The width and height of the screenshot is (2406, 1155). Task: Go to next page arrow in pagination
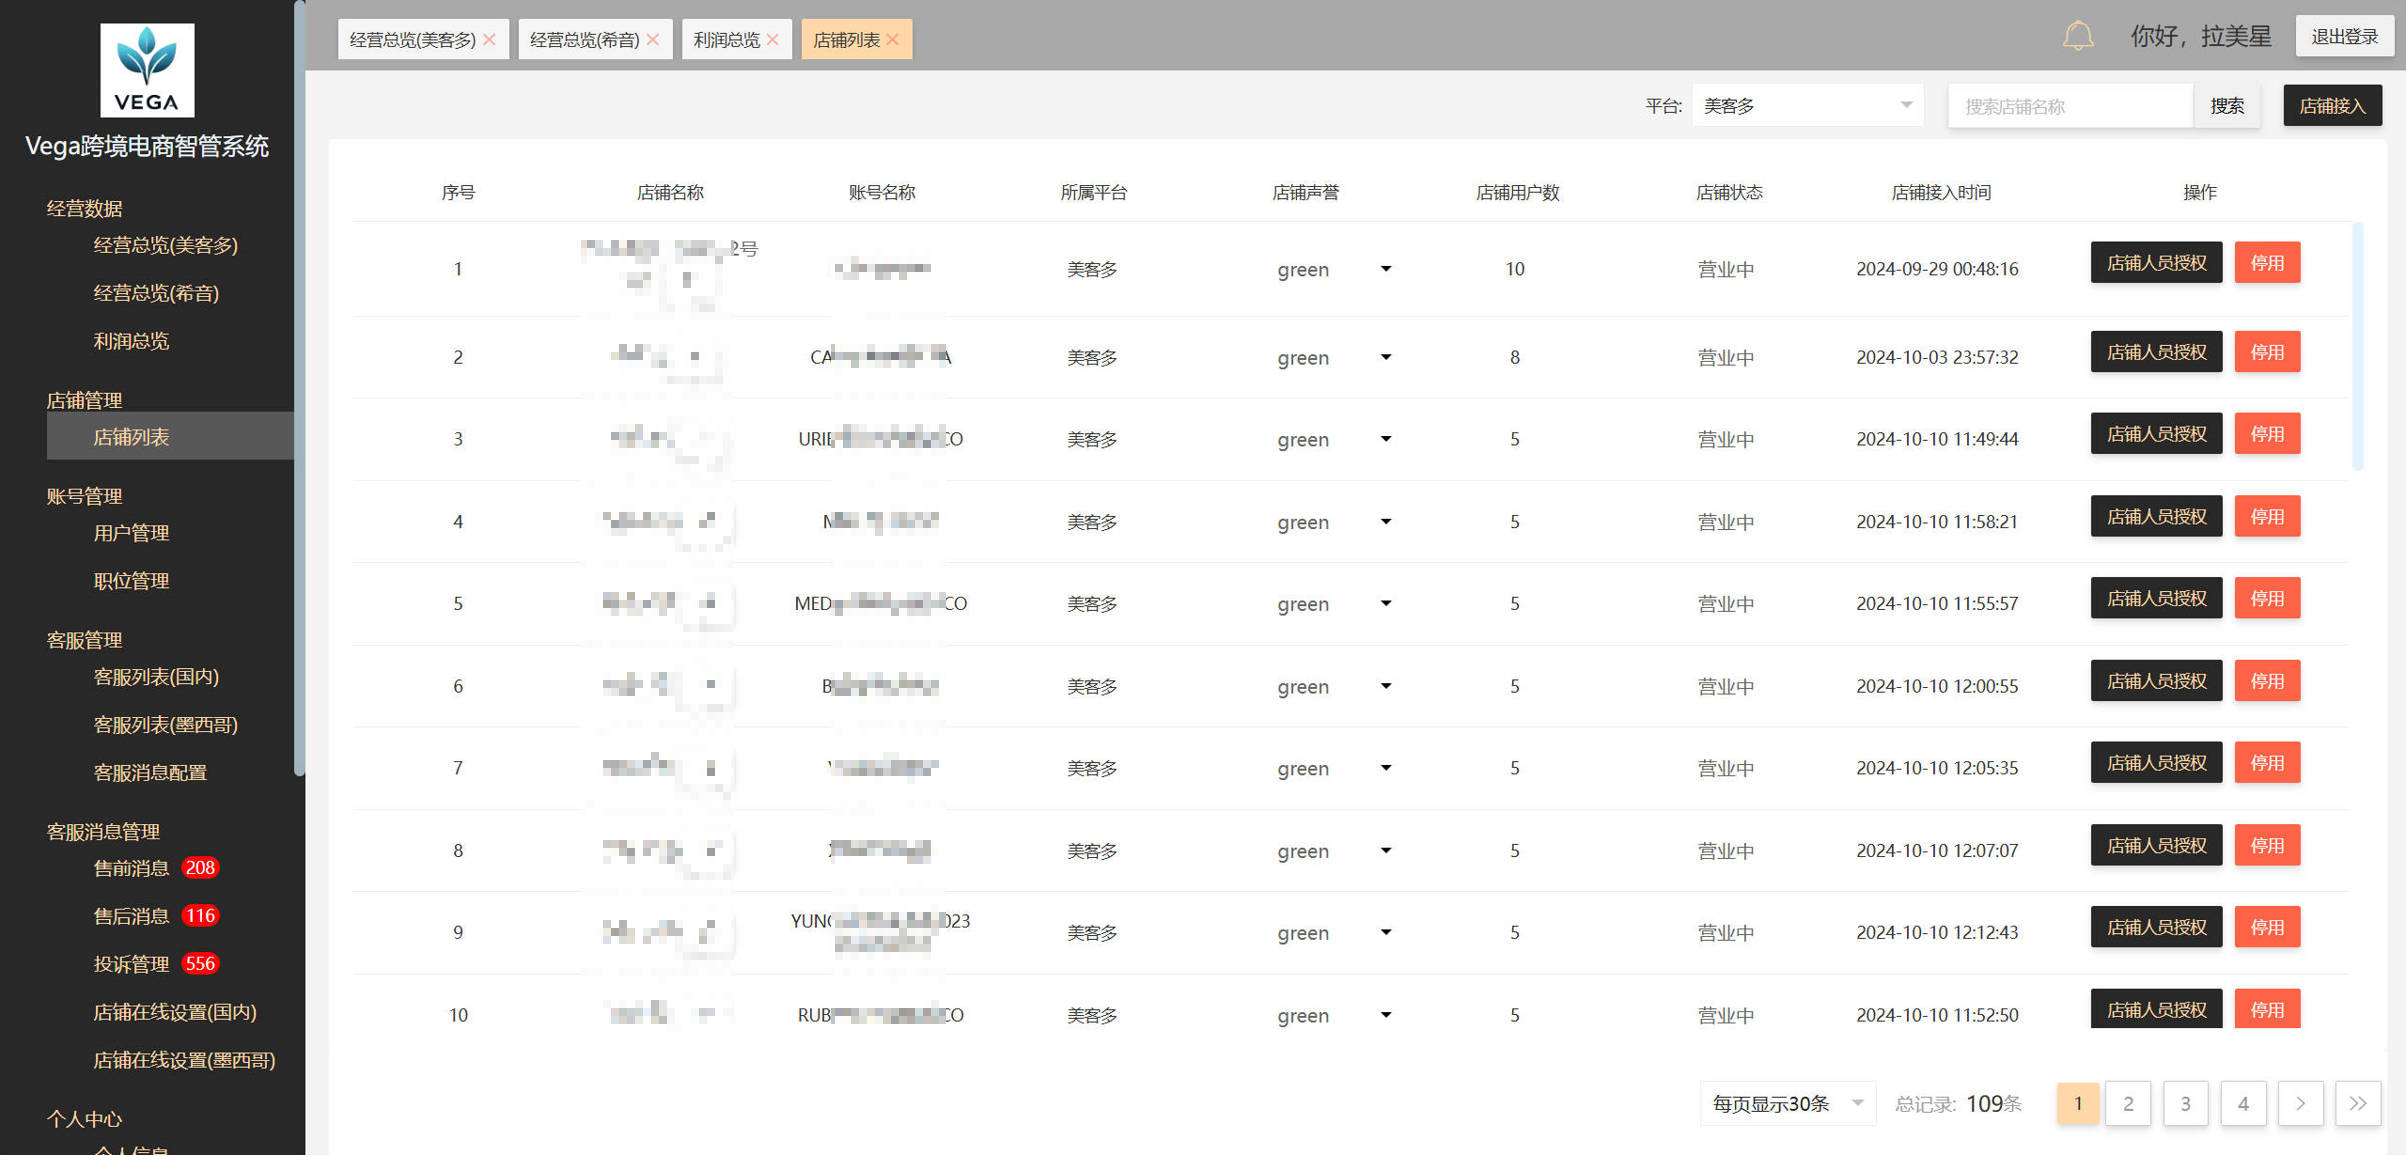tap(2300, 1103)
